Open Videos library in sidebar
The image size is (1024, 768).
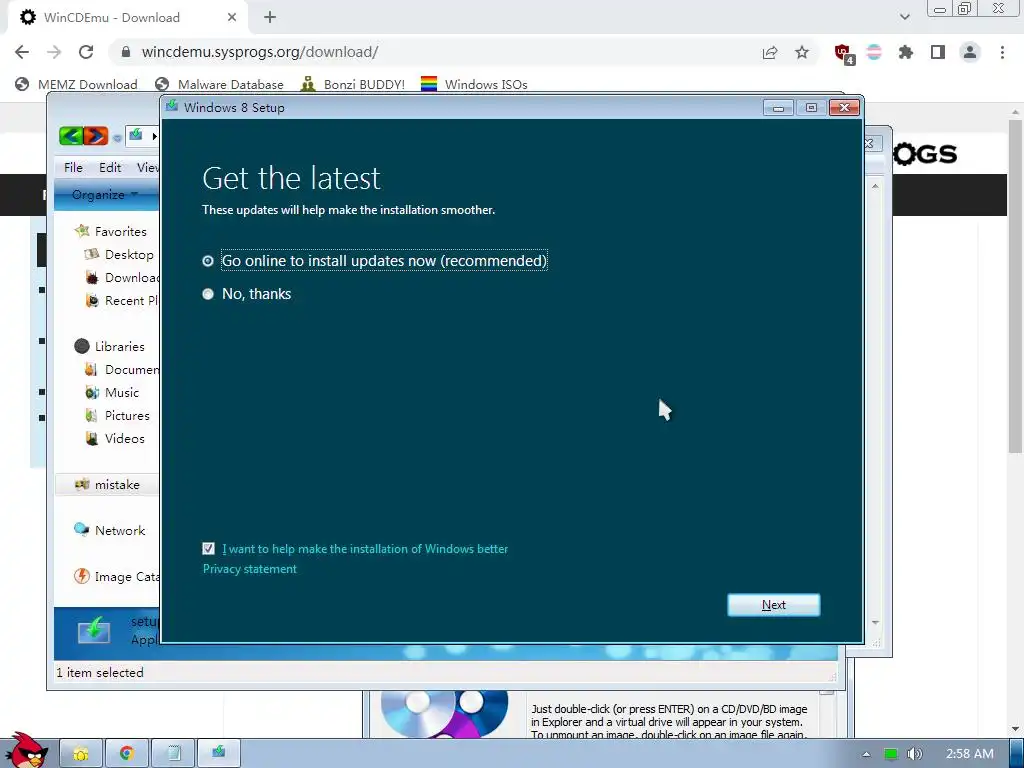(115, 438)
